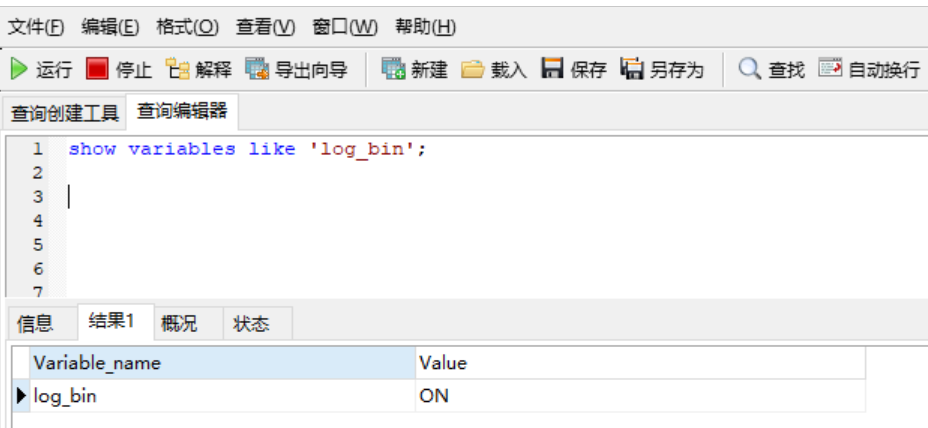Switch to the Profile (概况) tab
Viewport: 928px width, 428px height.
point(179,323)
